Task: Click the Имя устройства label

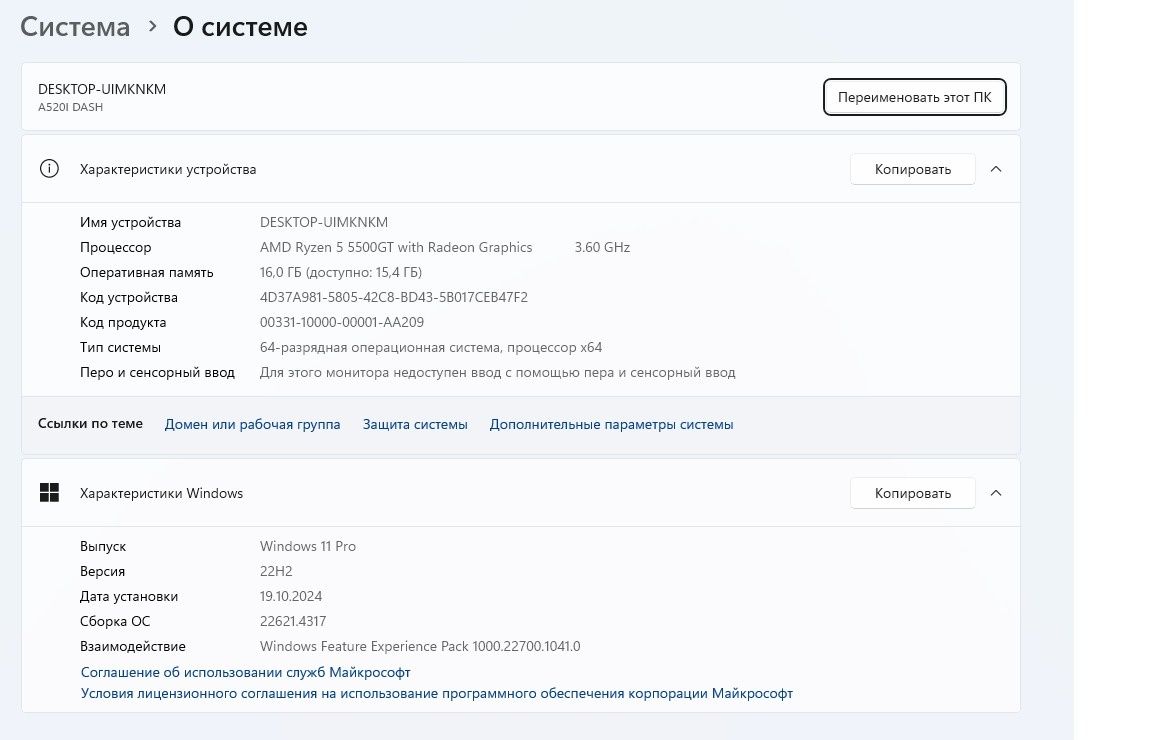Action: pos(130,222)
